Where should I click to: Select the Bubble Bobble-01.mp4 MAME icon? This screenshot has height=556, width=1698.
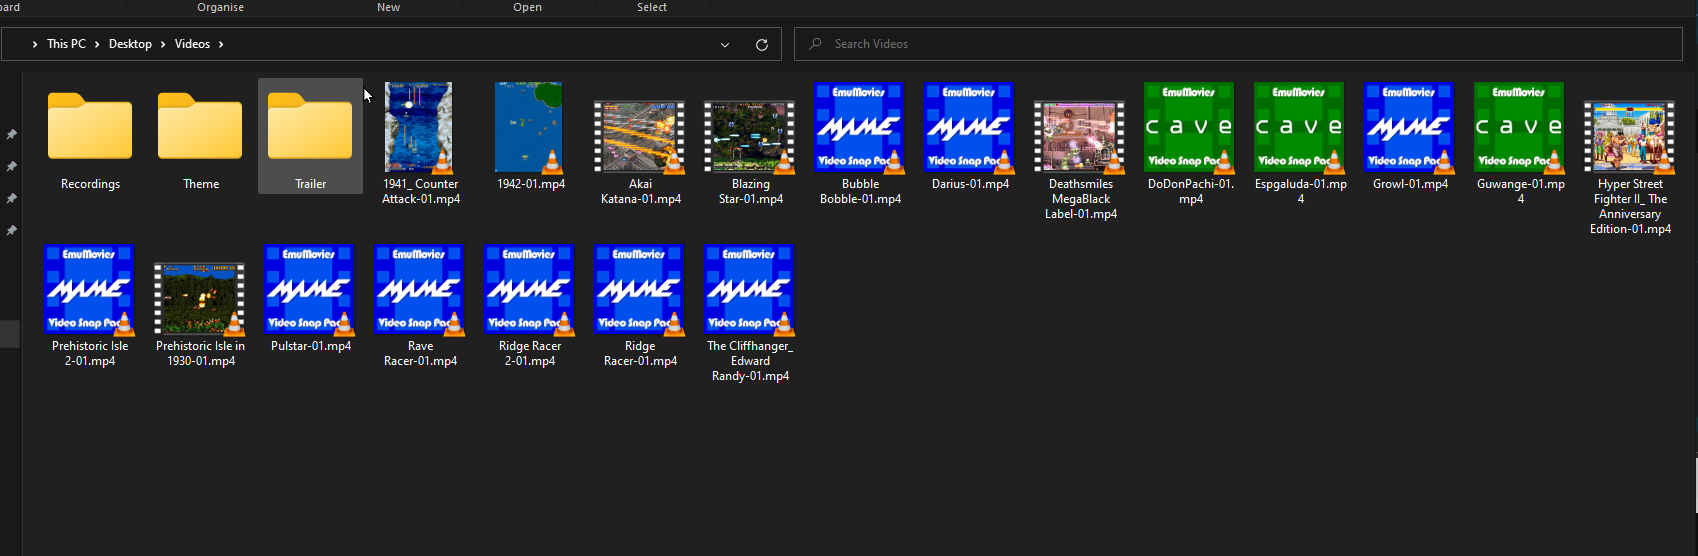tap(860, 128)
